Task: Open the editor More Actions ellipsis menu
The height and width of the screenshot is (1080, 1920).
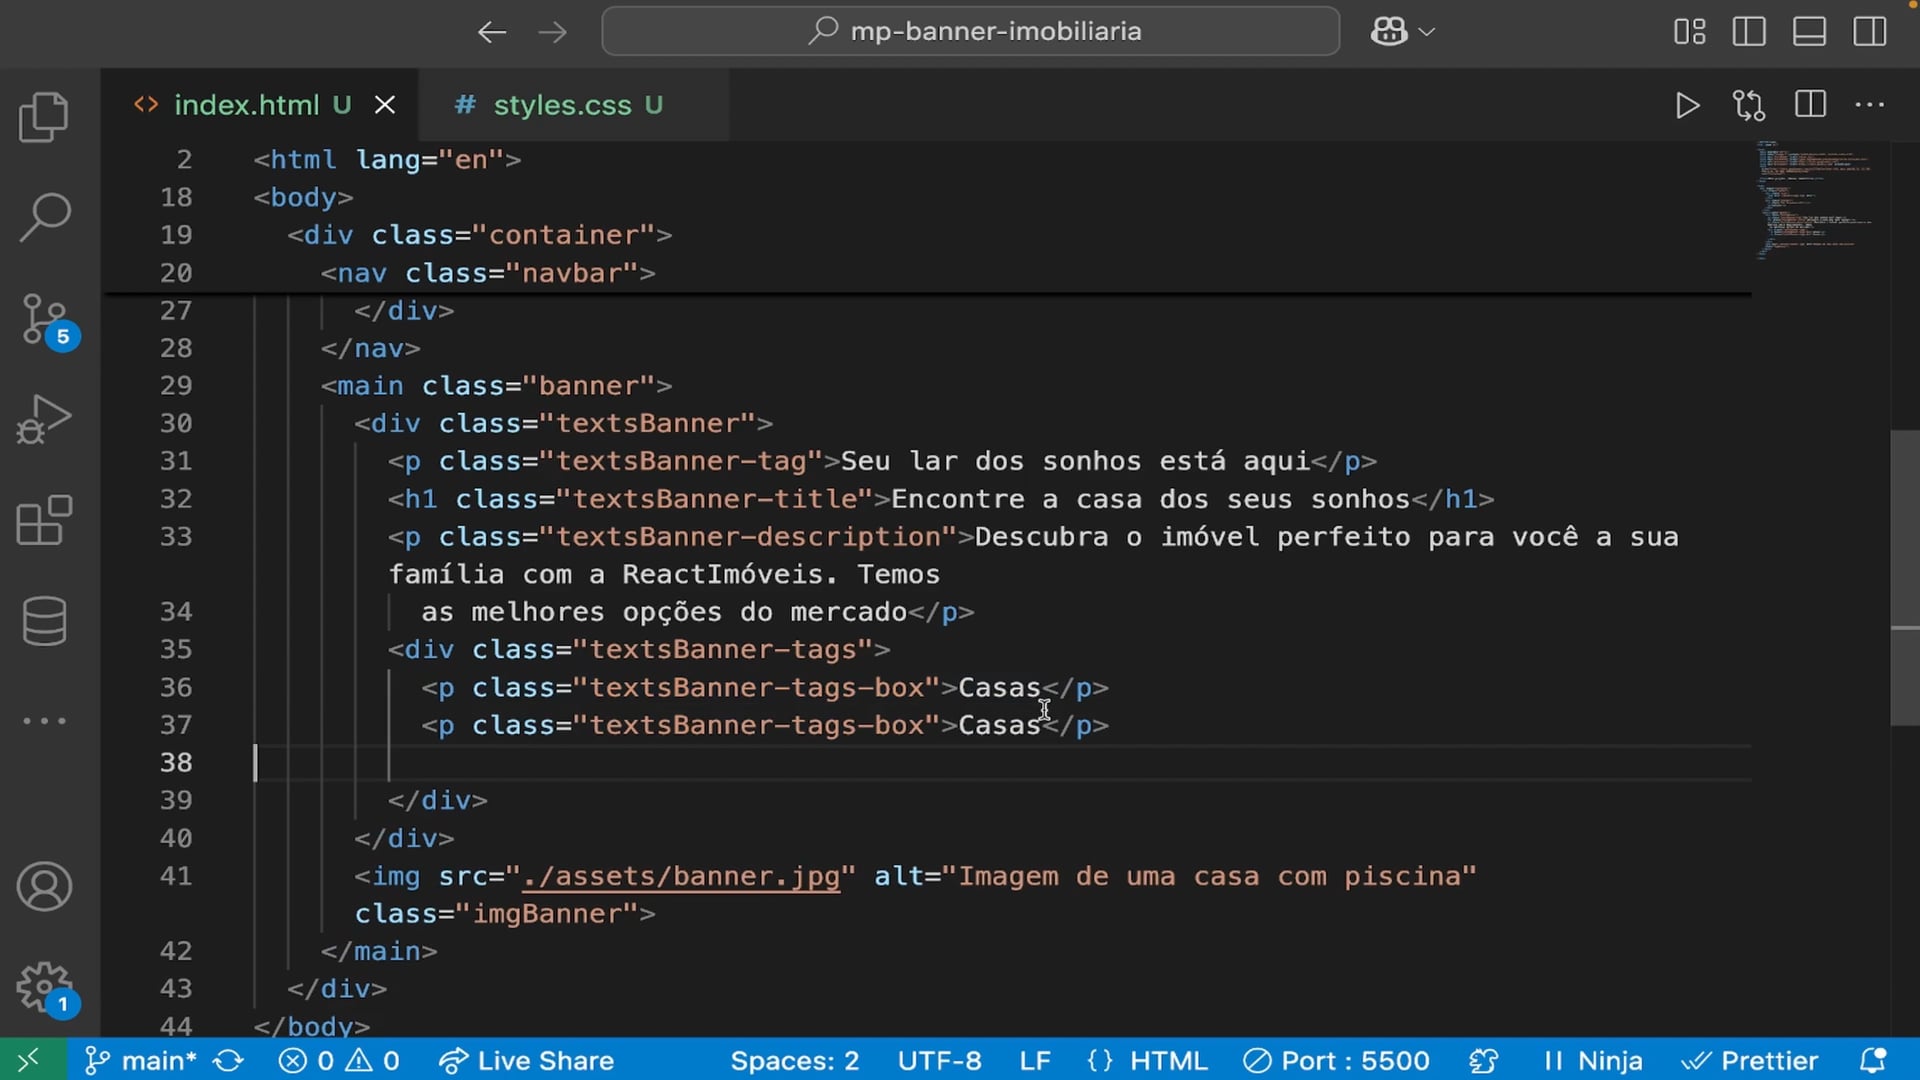Action: [x=1869, y=105]
